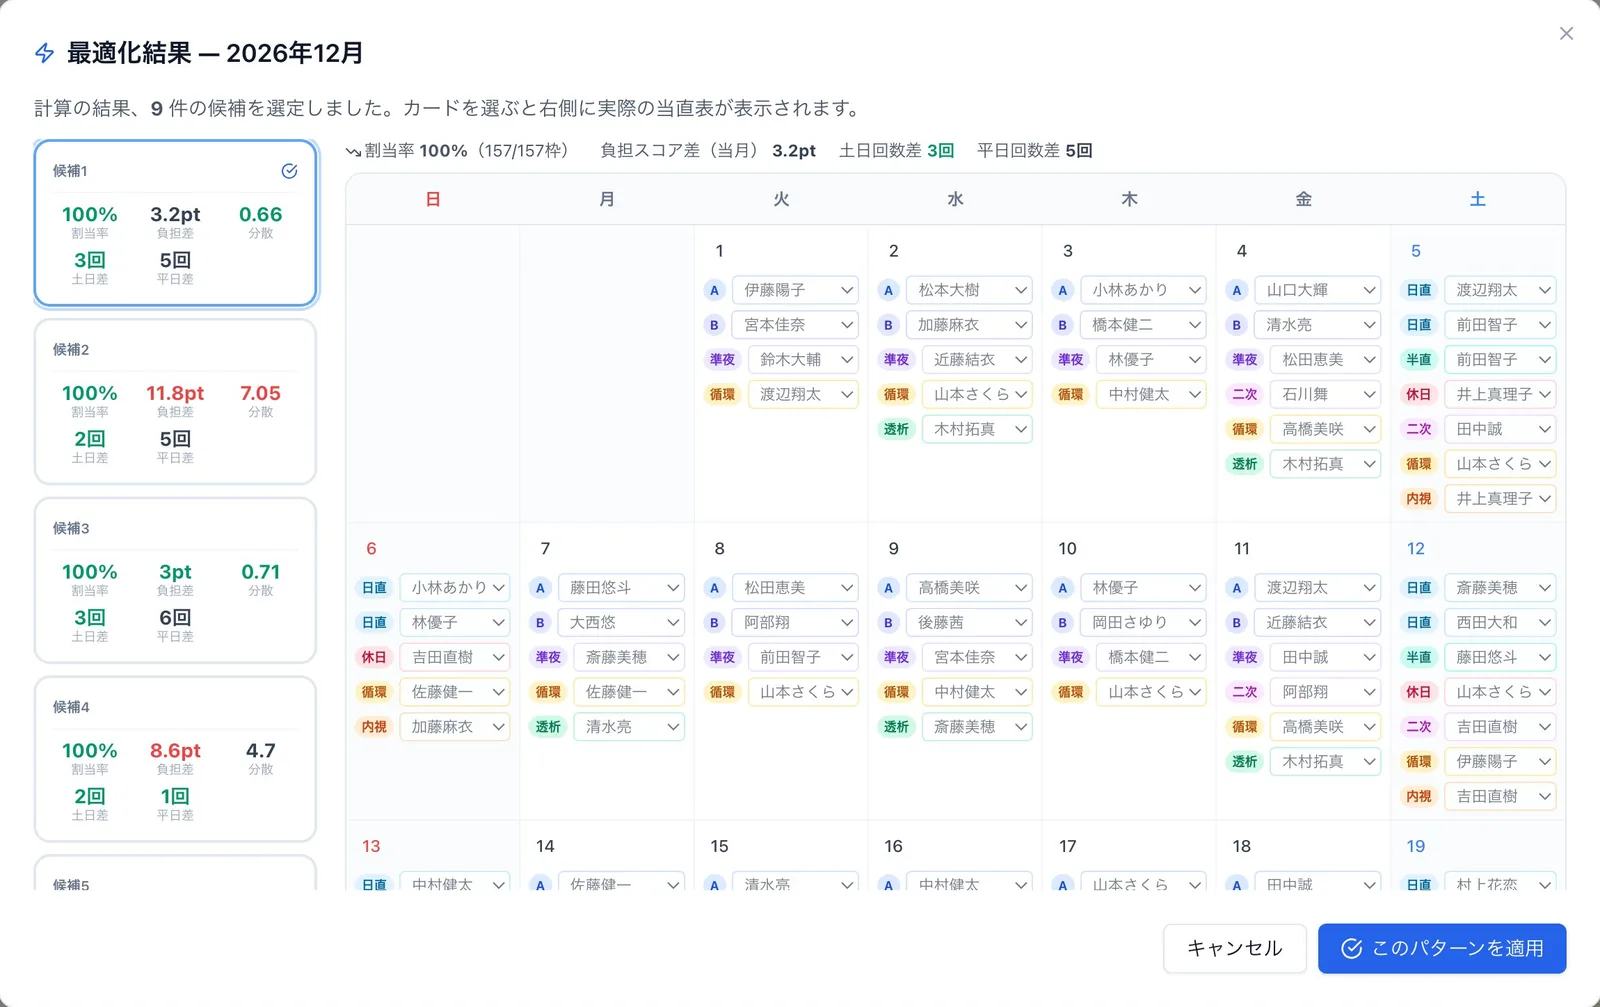This screenshot has height=1007, width=1600.
Task: Expand the 加藤麻衣 内視 dropdown on December 6
Action: 455,727
